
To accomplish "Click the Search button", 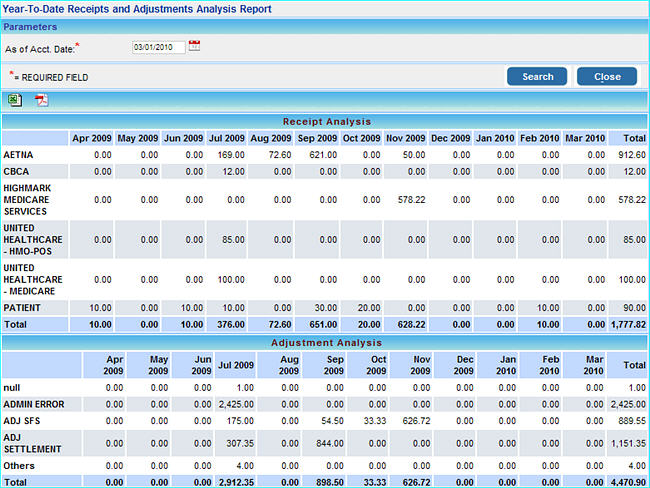I will click(x=537, y=76).
